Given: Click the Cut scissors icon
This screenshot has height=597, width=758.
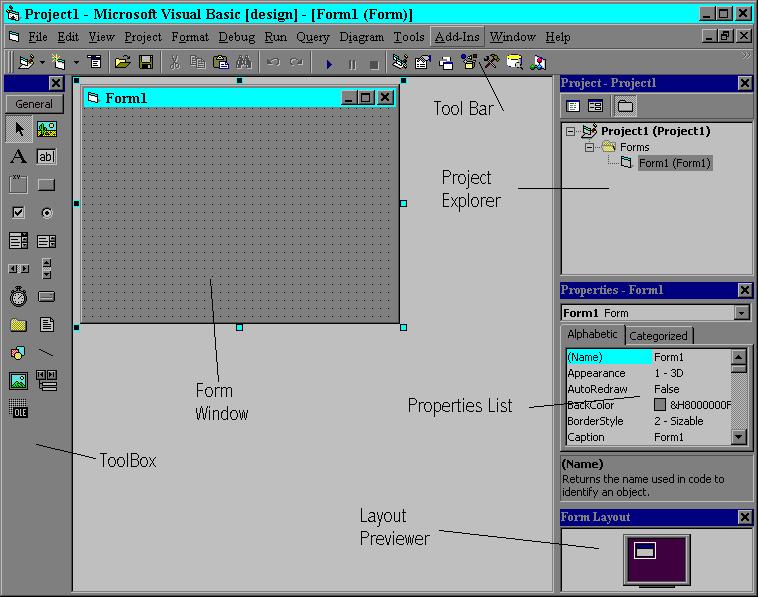Looking at the screenshot, I should (x=175, y=62).
